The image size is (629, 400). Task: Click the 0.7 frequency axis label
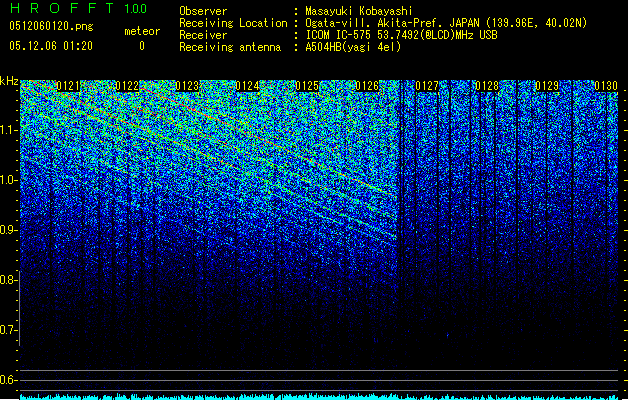pos(8,330)
